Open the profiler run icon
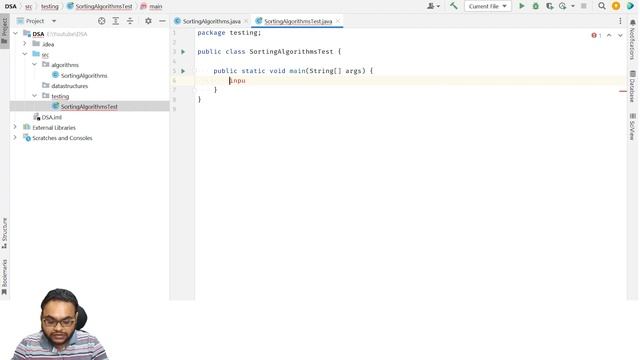The height and width of the screenshot is (360, 640). 563,6
